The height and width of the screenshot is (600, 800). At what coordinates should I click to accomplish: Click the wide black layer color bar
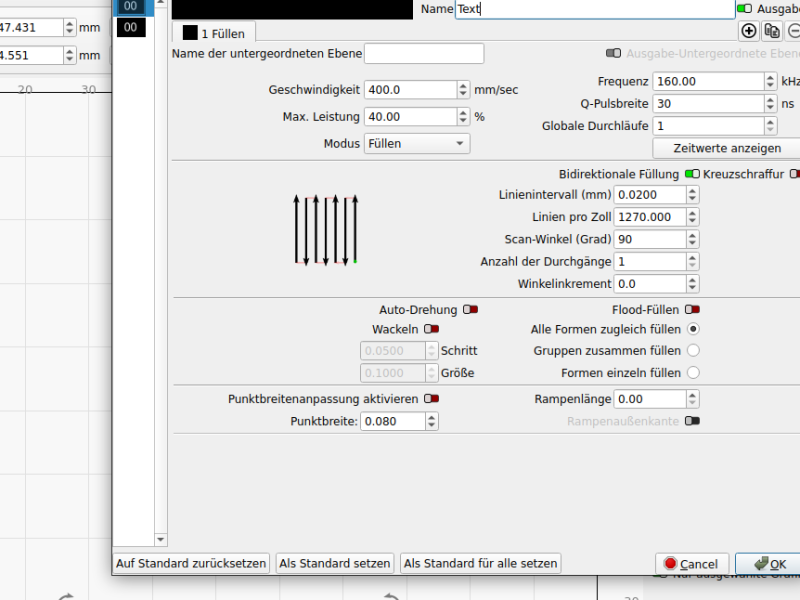[x=292, y=9]
